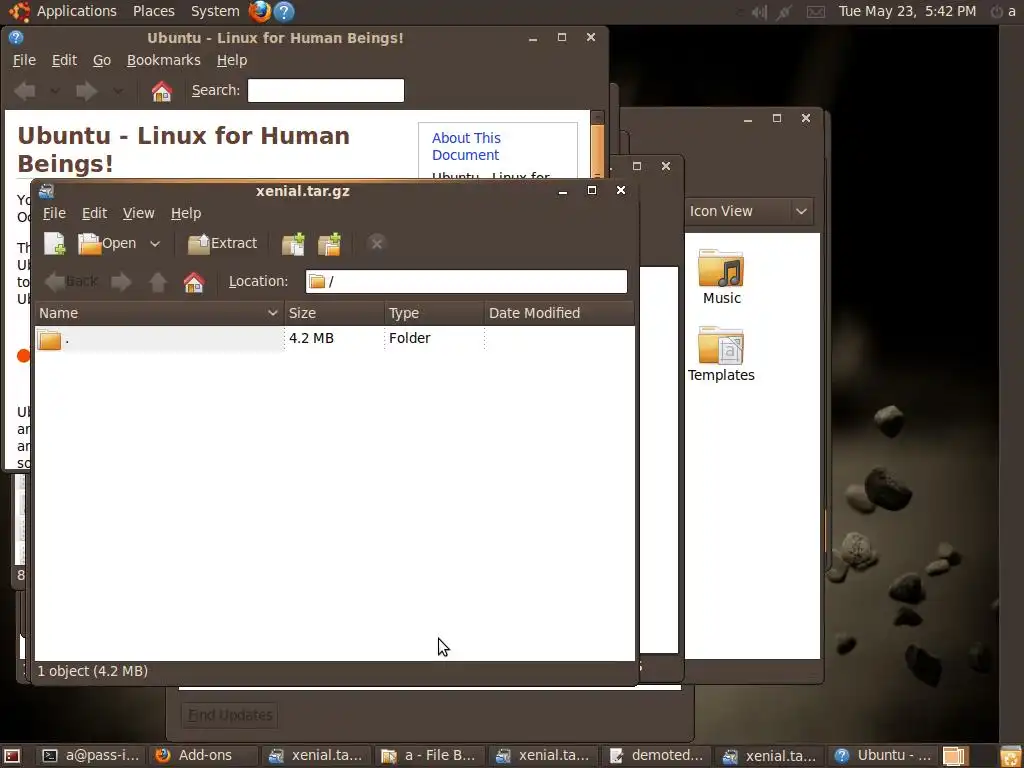1024x768 pixels.
Task: Launch Firefox from the top panel icon
Action: 260,11
